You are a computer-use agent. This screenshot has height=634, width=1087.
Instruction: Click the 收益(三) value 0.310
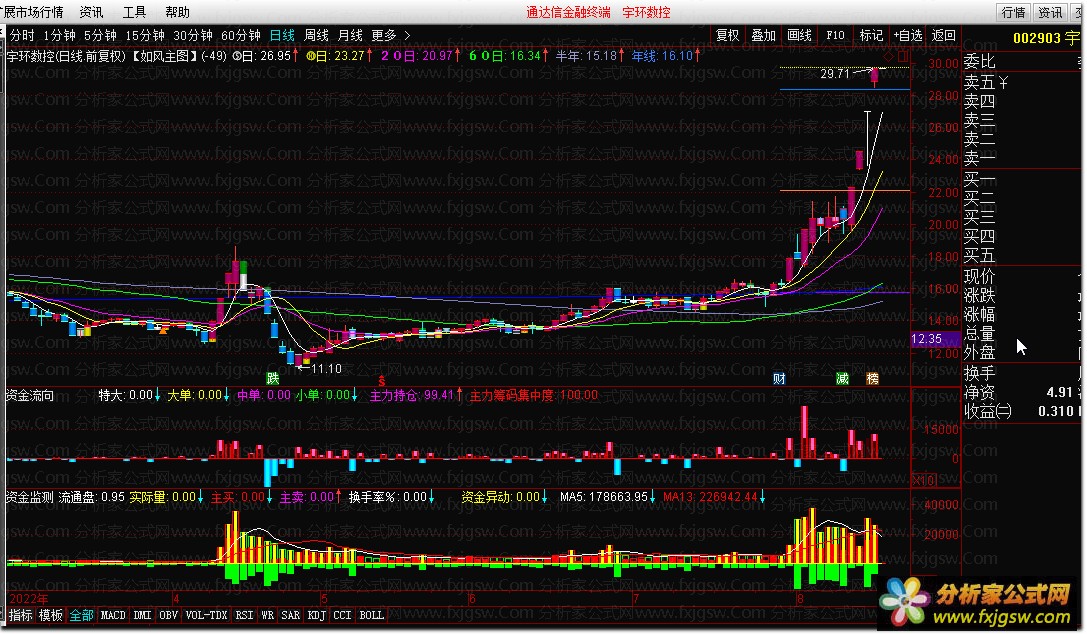tap(1055, 412)
